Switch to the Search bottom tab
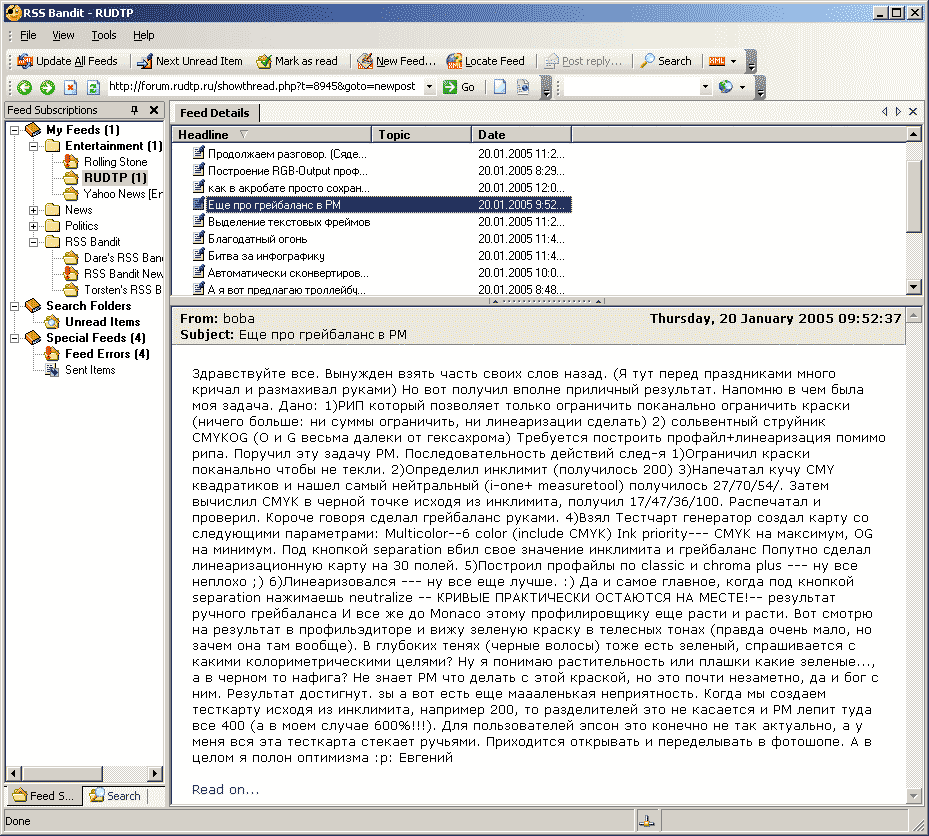The width and height of the screenshot is (929, 836). [x=115, y=796]
